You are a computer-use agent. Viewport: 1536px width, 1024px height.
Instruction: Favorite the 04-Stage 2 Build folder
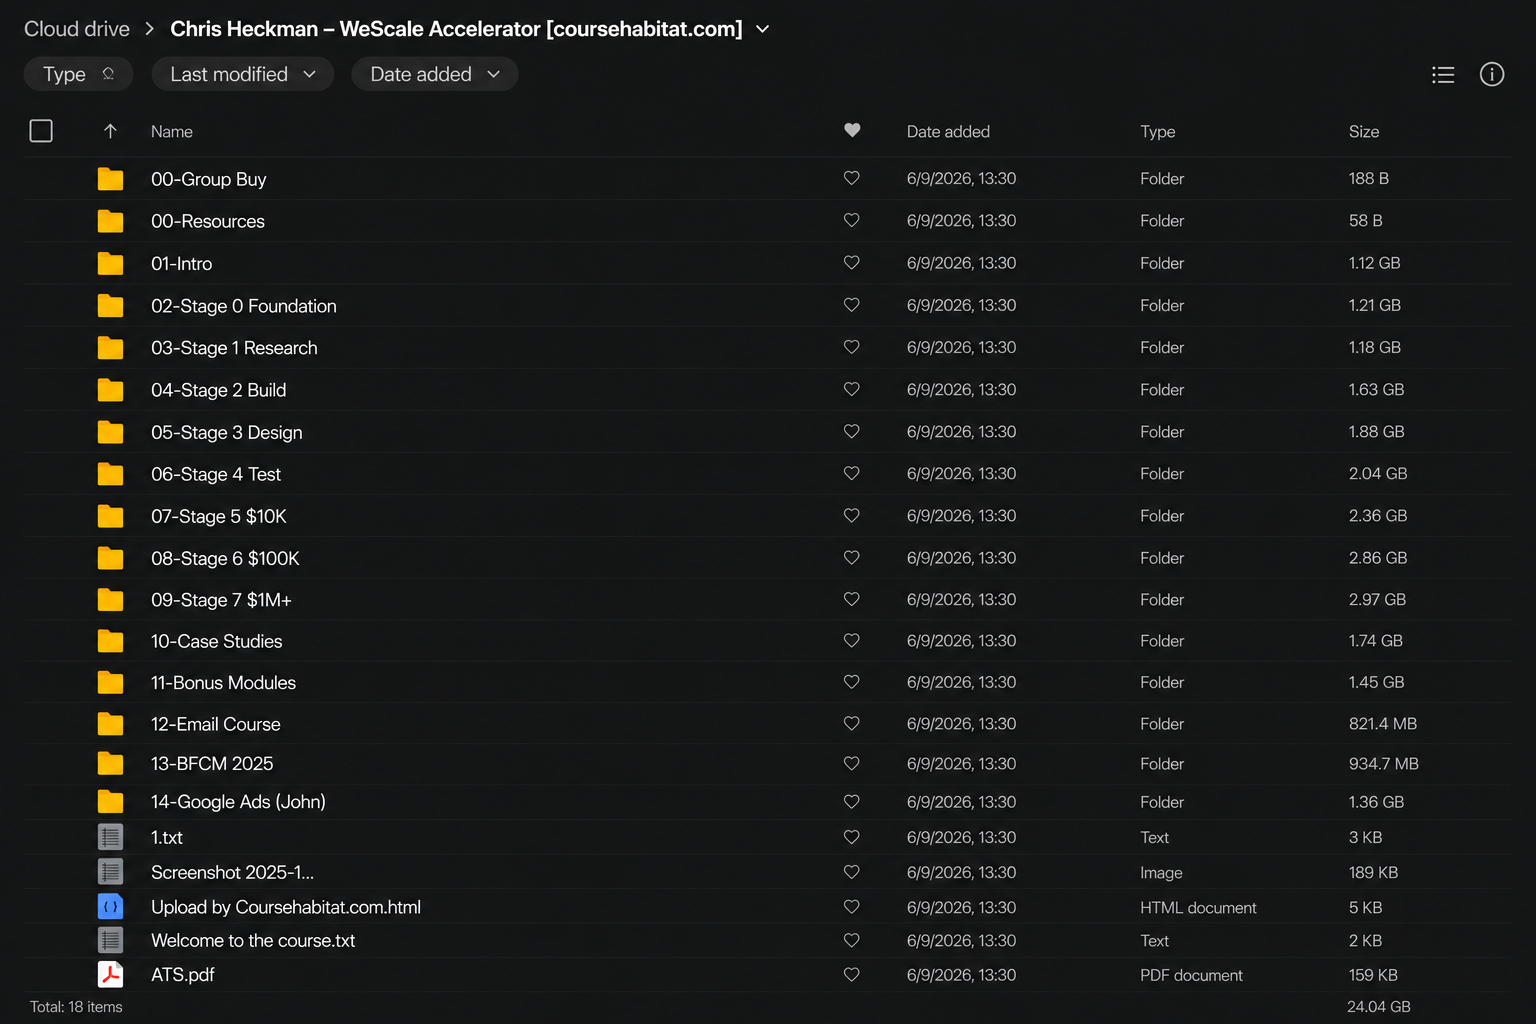[852, 389]
